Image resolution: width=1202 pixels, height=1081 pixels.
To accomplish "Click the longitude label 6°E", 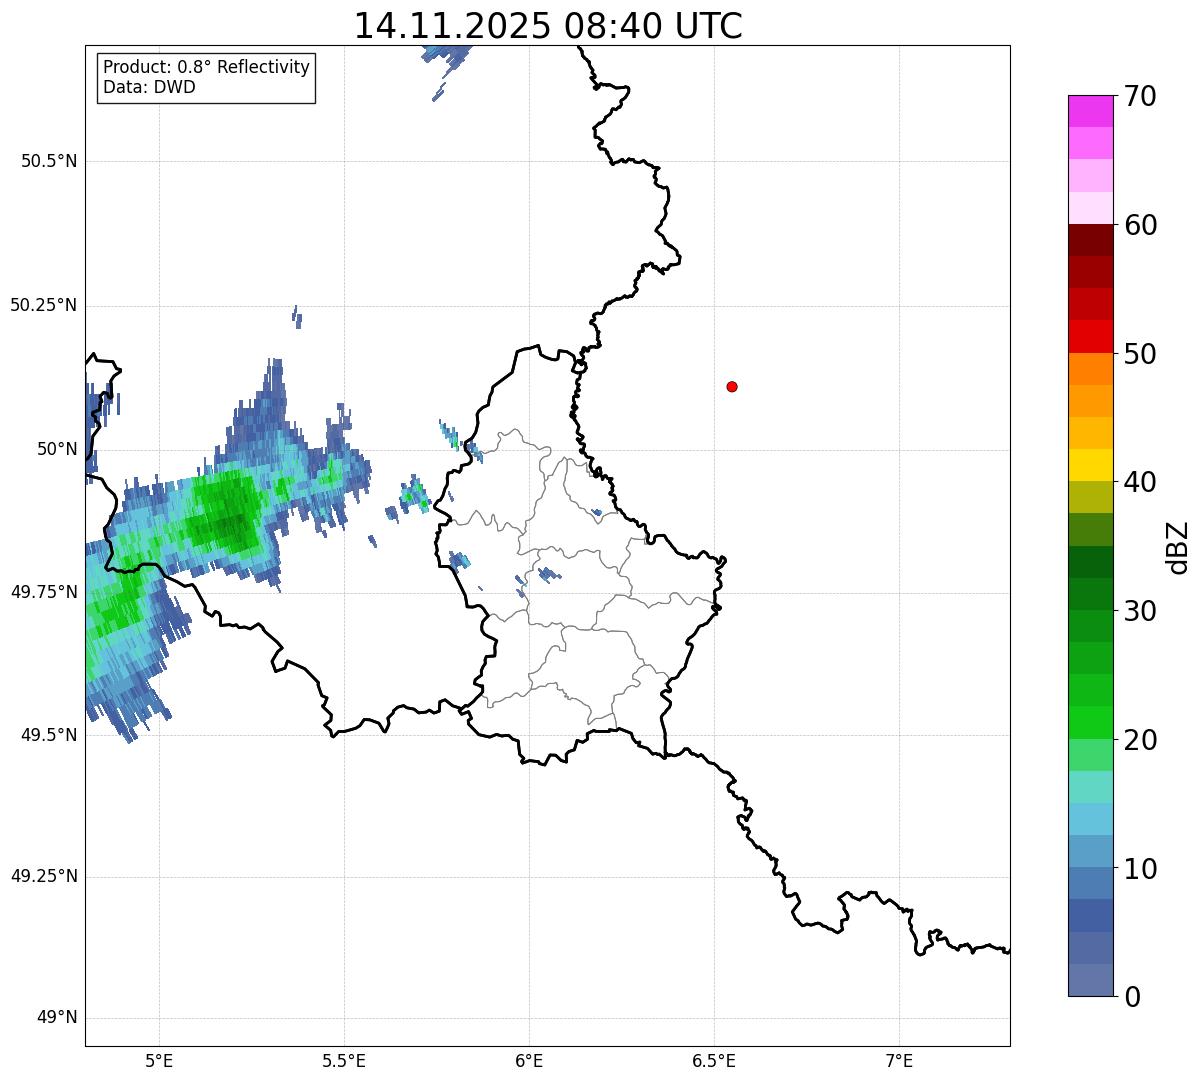I will 529,1061.
